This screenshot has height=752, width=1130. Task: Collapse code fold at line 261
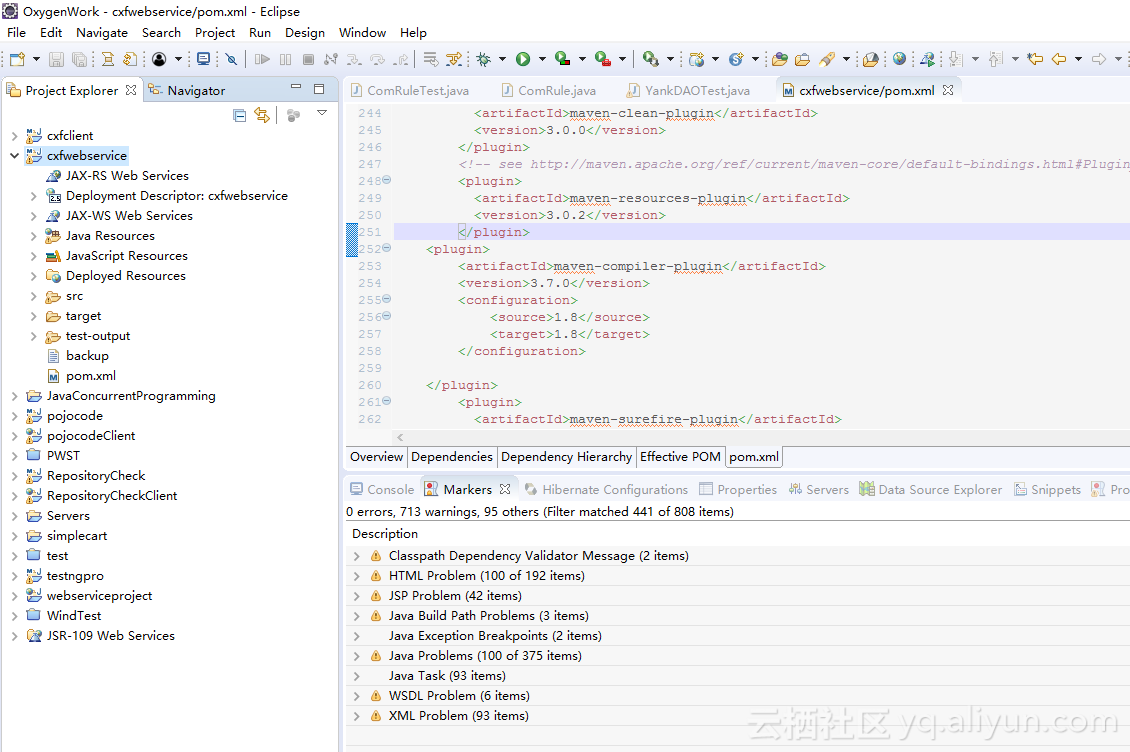tap(386, 402)
